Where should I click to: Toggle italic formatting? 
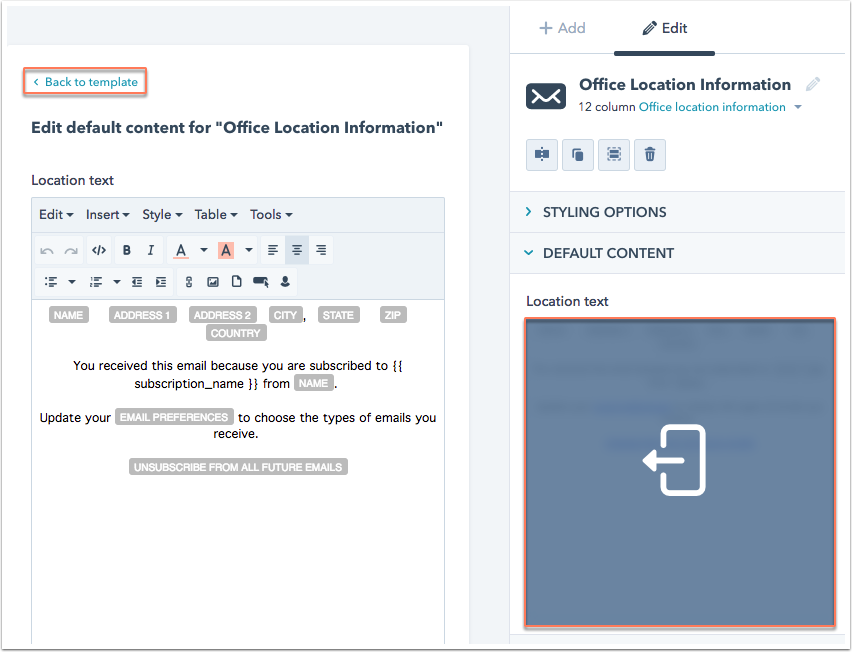pos(151,250)
